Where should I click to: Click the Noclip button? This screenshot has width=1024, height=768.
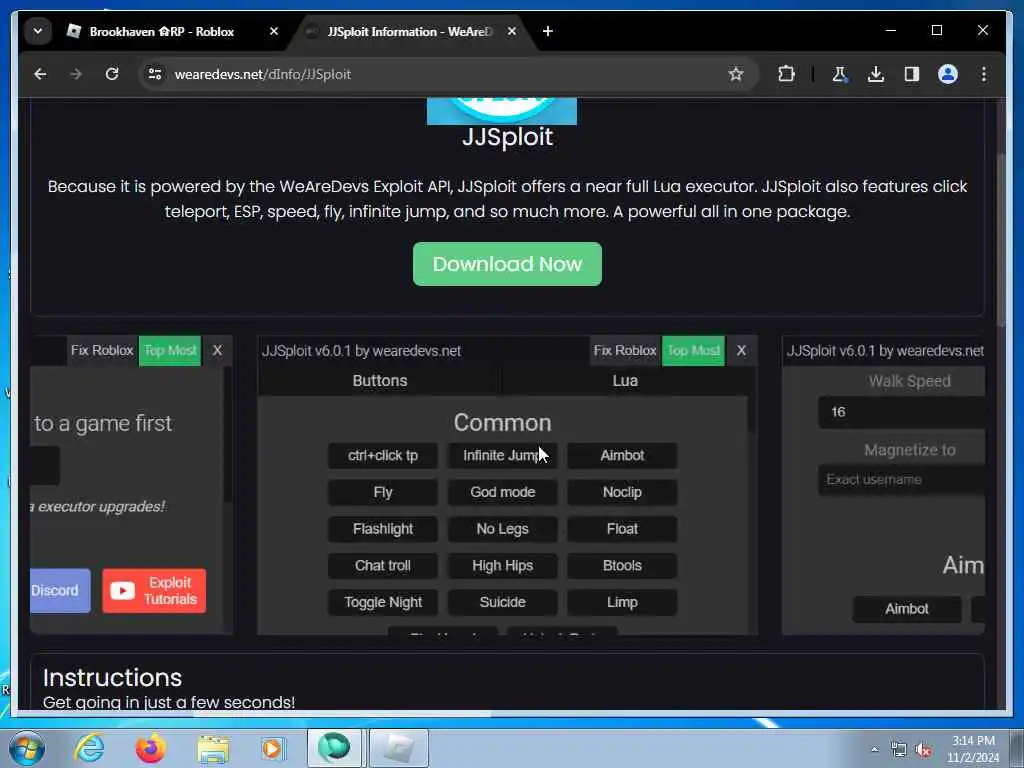[622, 492]
